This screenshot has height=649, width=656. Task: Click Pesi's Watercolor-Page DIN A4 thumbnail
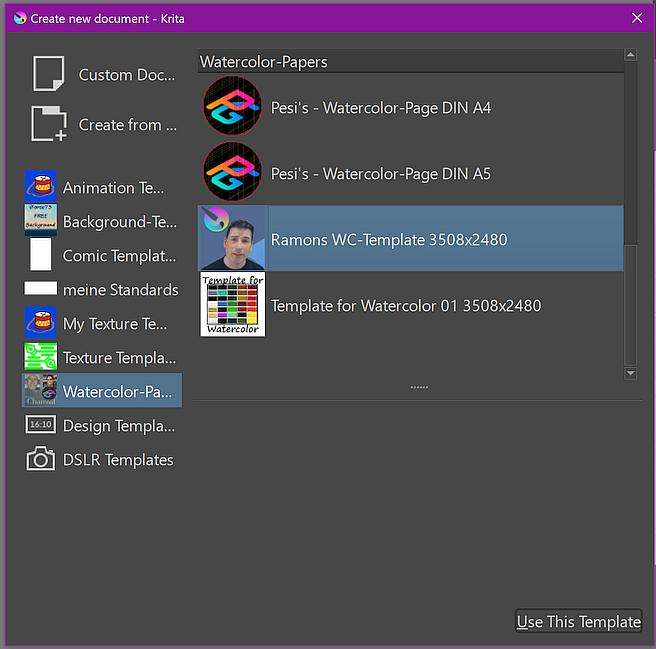click(x=233, y=106)
